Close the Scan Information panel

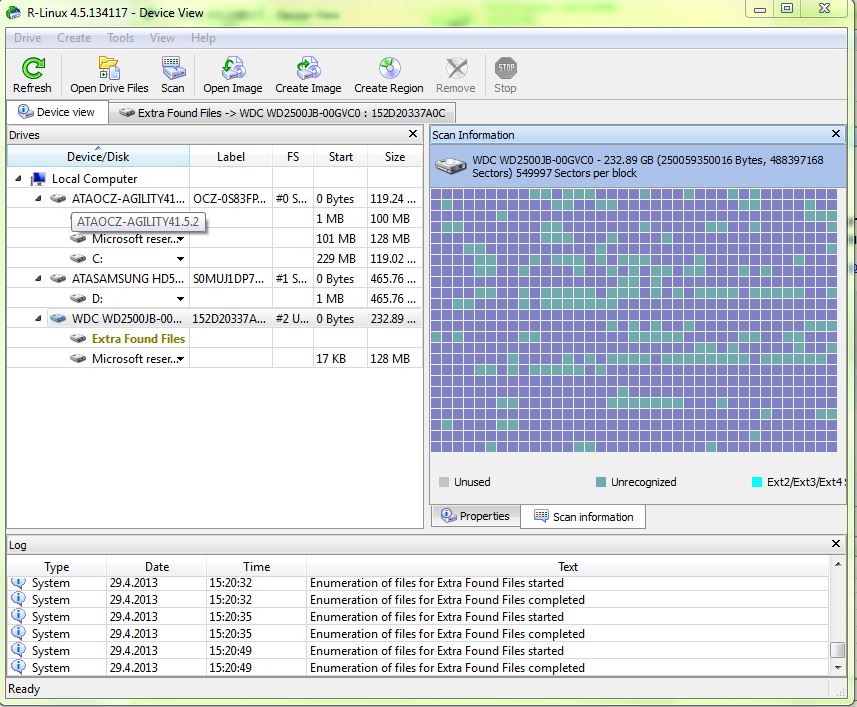pyautogui.click(x=836, y=134)
